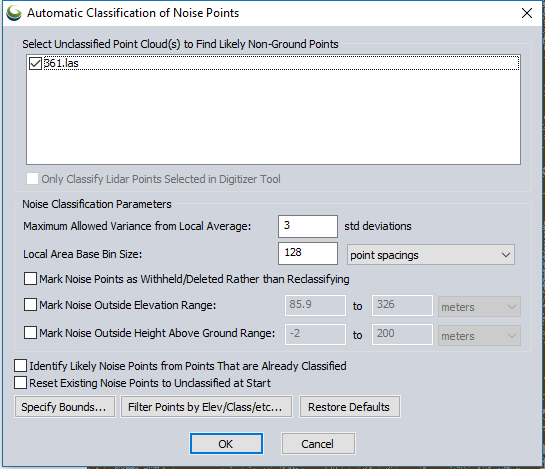Click the Global Mapper app icon in title bar
Screen dimensions: 545x469
point(14,13)
